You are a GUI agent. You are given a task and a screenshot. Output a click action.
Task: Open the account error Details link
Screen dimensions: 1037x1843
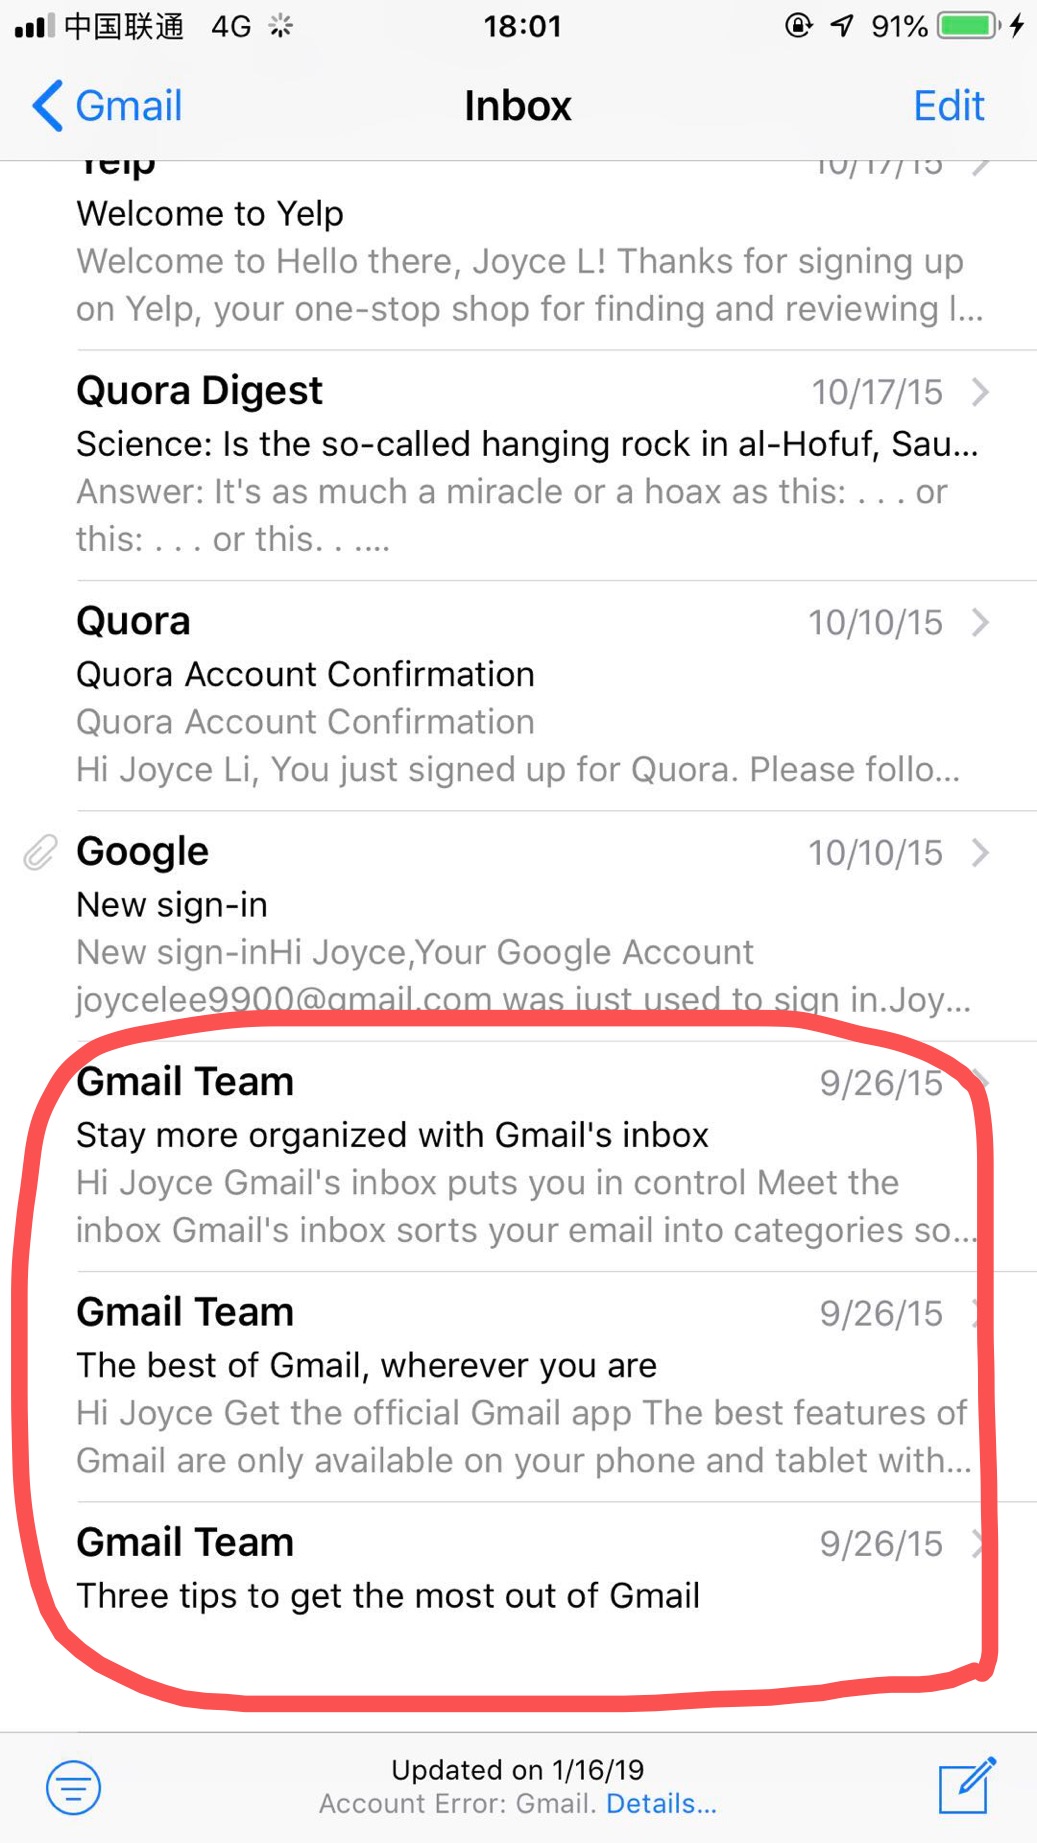(x=661, y=1803)
